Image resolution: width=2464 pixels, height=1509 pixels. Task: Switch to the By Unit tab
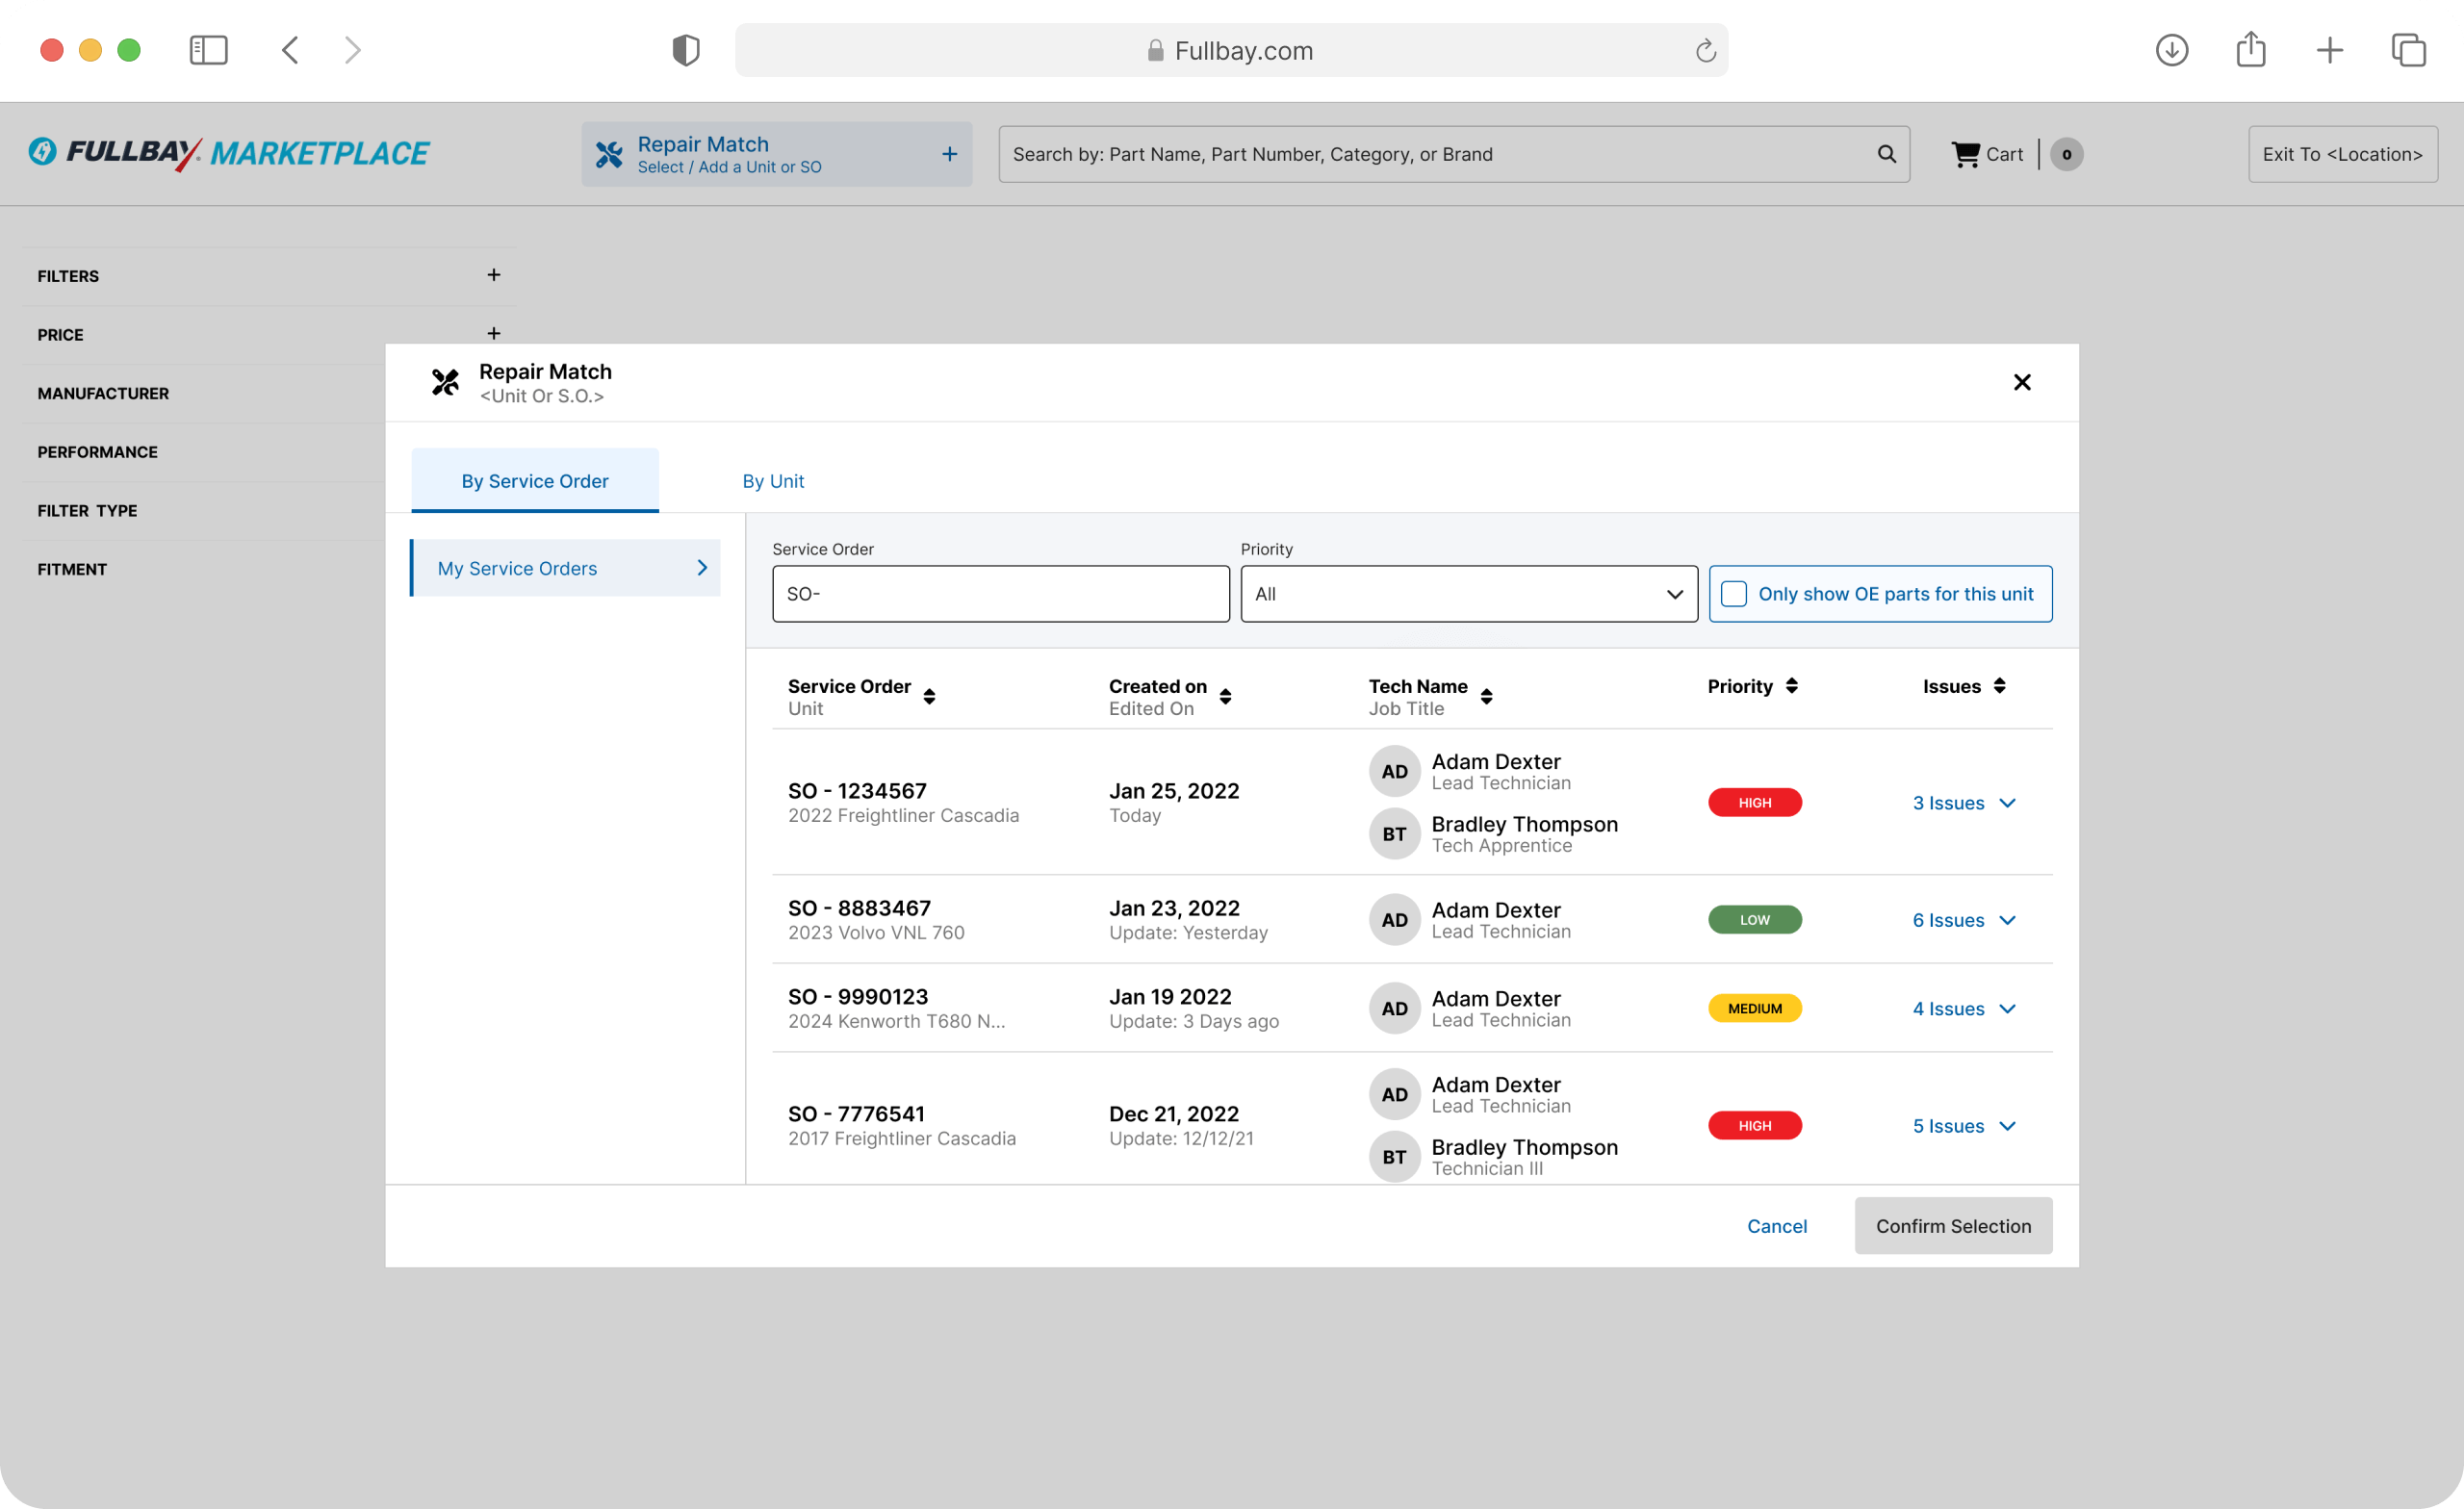(x=772, y=481)
